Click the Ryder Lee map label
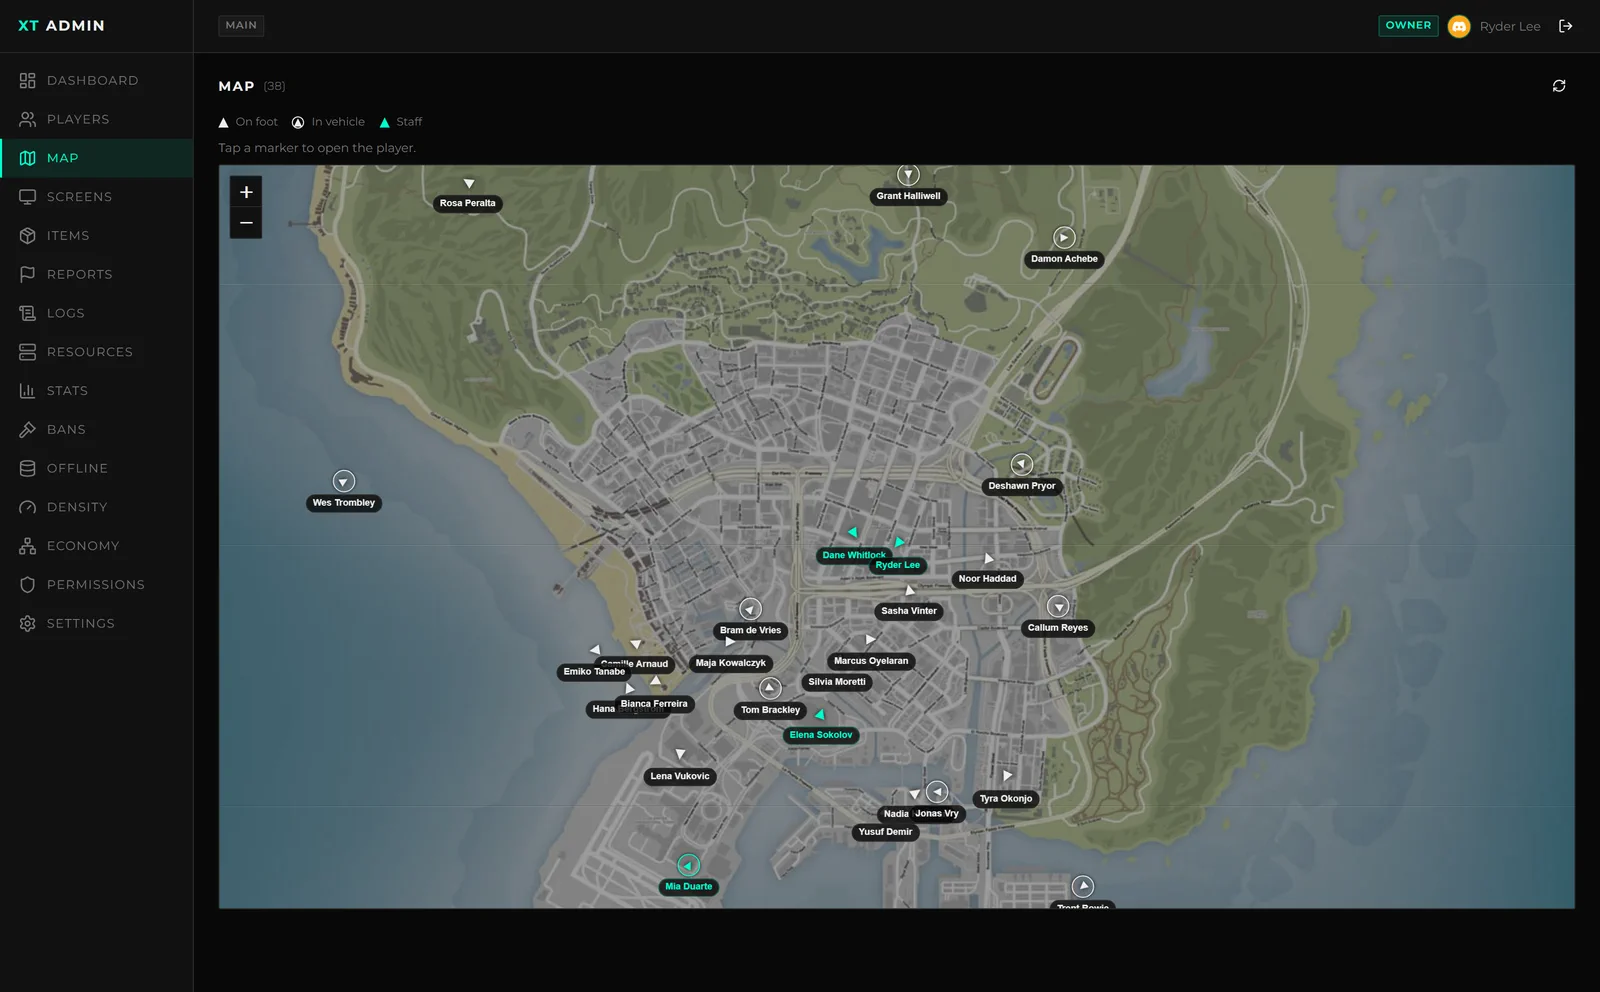 (898, 565)
